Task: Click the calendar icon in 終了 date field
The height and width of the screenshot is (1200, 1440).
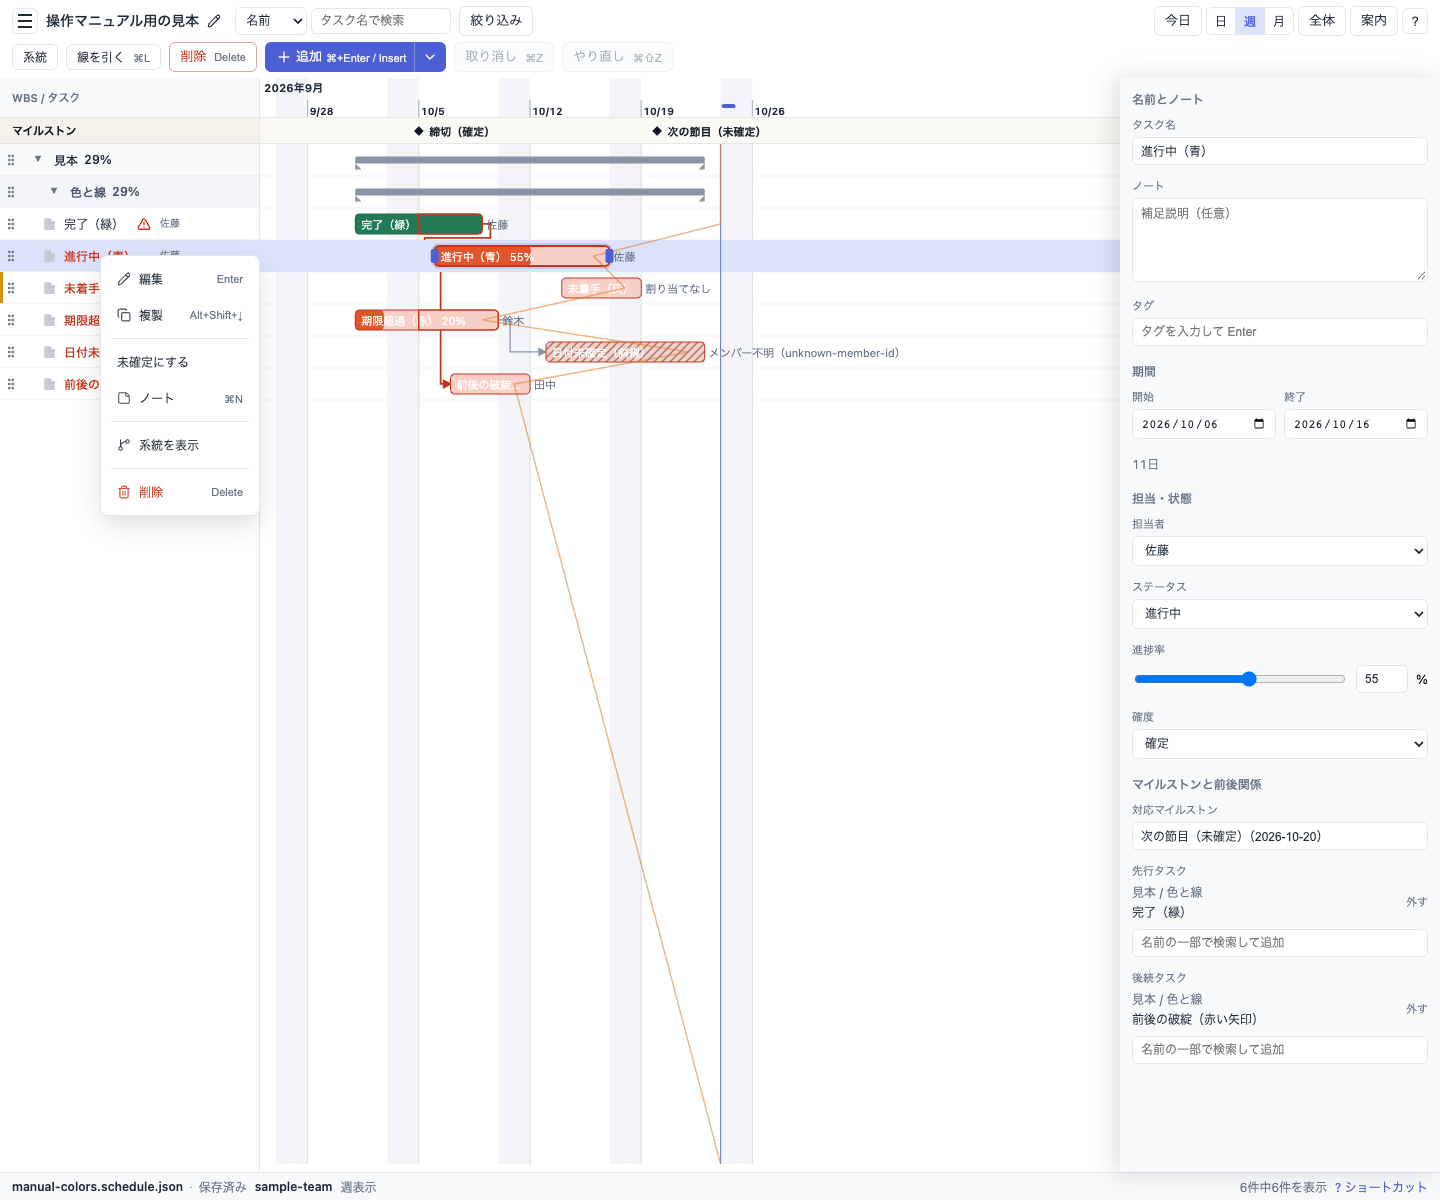Action: [x=1411, y=424]
